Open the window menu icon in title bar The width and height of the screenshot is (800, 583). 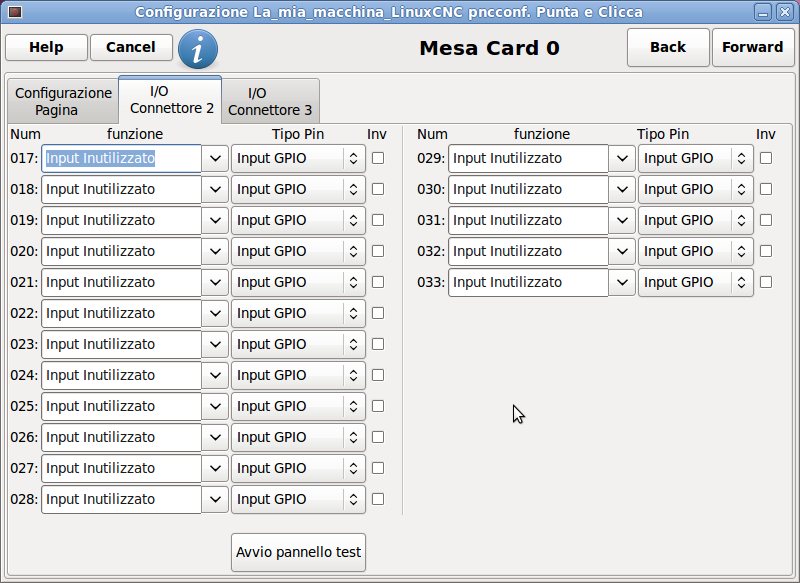pos(15,11)
